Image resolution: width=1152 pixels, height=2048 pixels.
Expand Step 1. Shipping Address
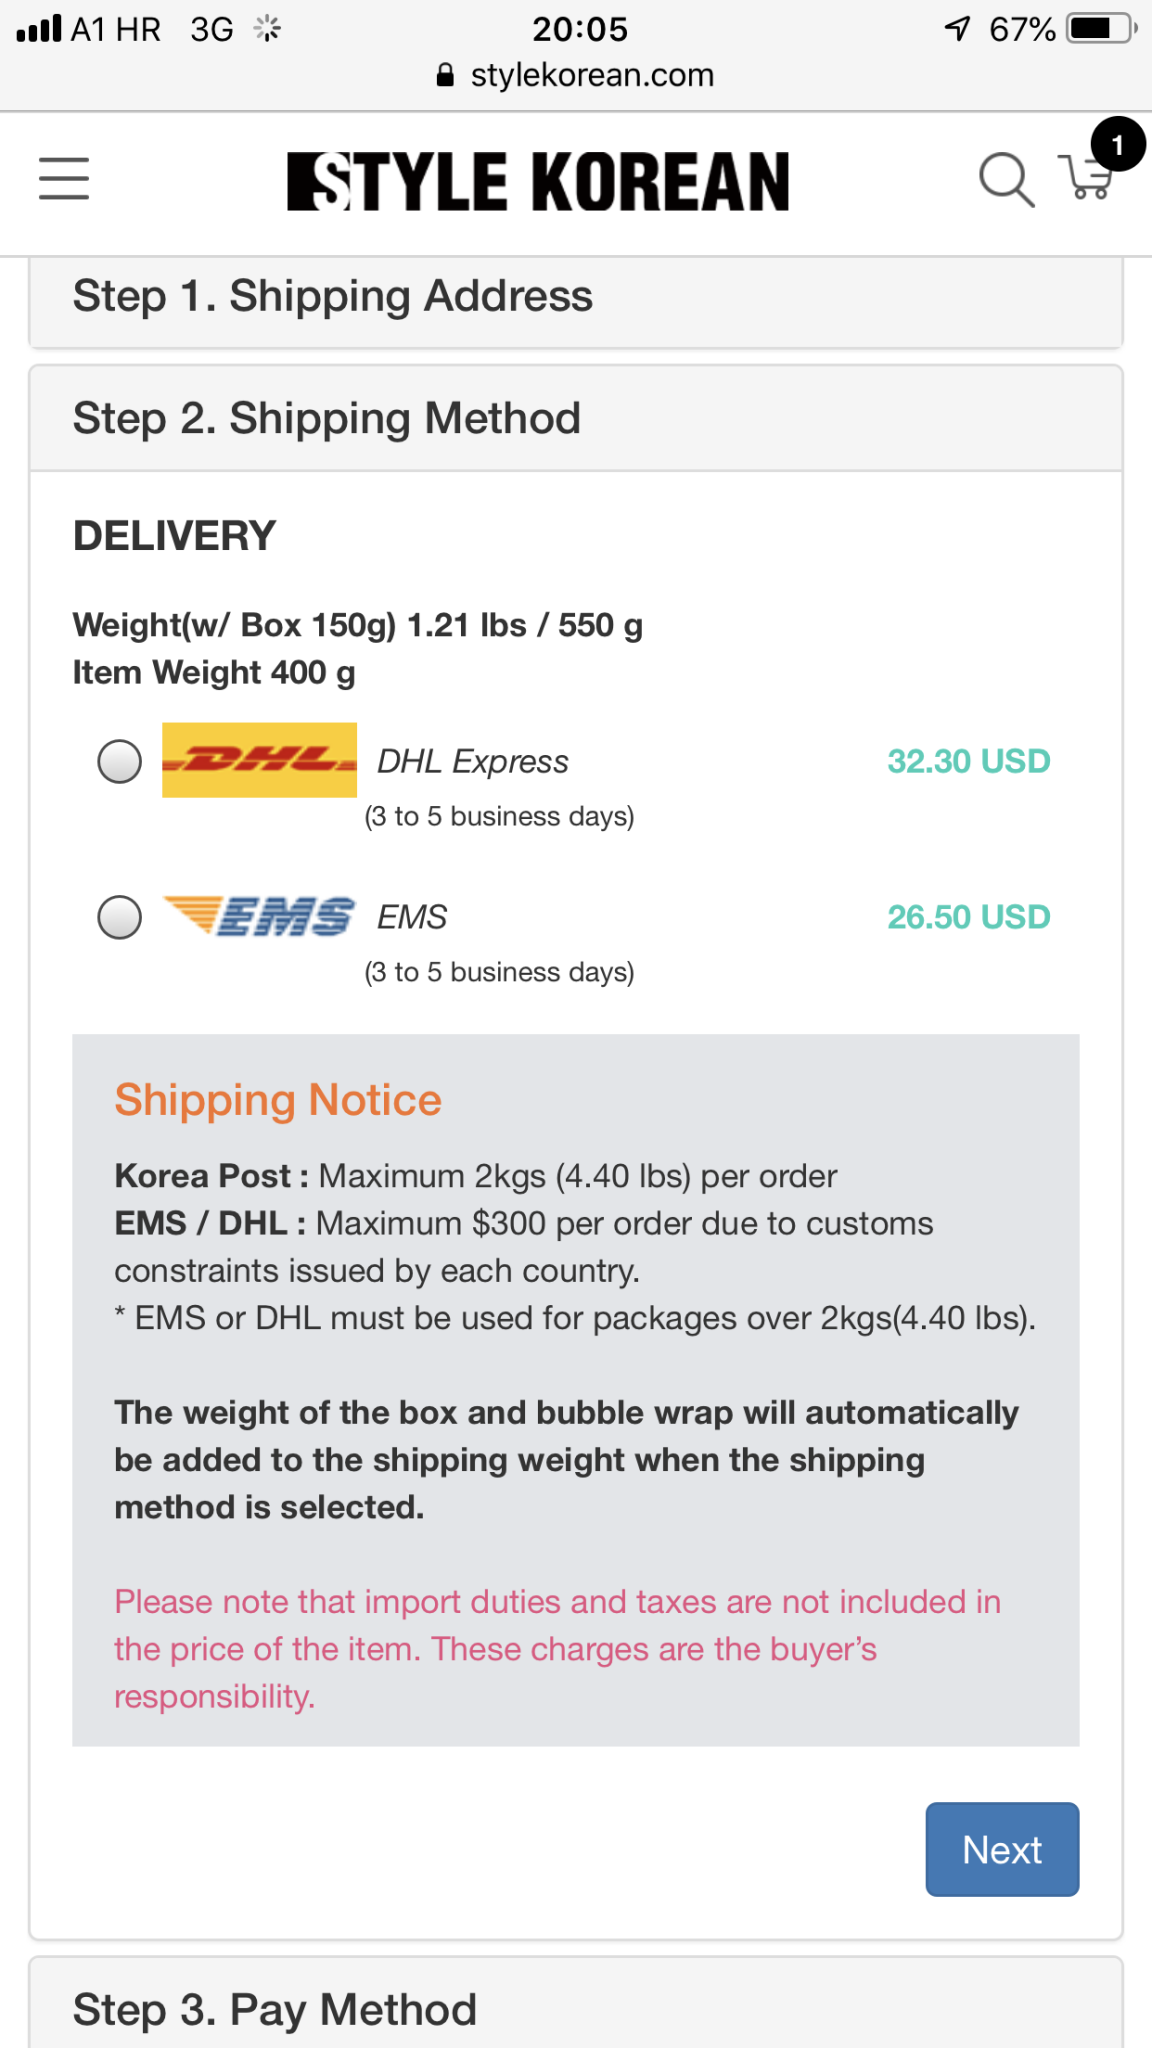pos(332,297)
